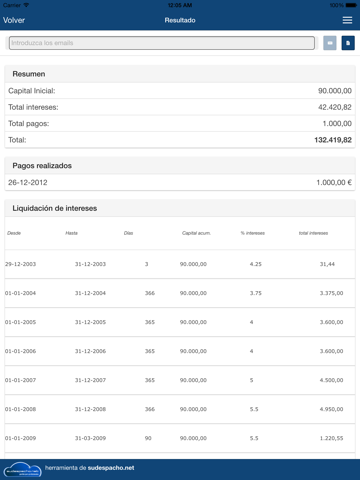Tap the 3.75 interest rate
Screen dimensions: 360x480
pyautogui.click(x=256, y=293)
